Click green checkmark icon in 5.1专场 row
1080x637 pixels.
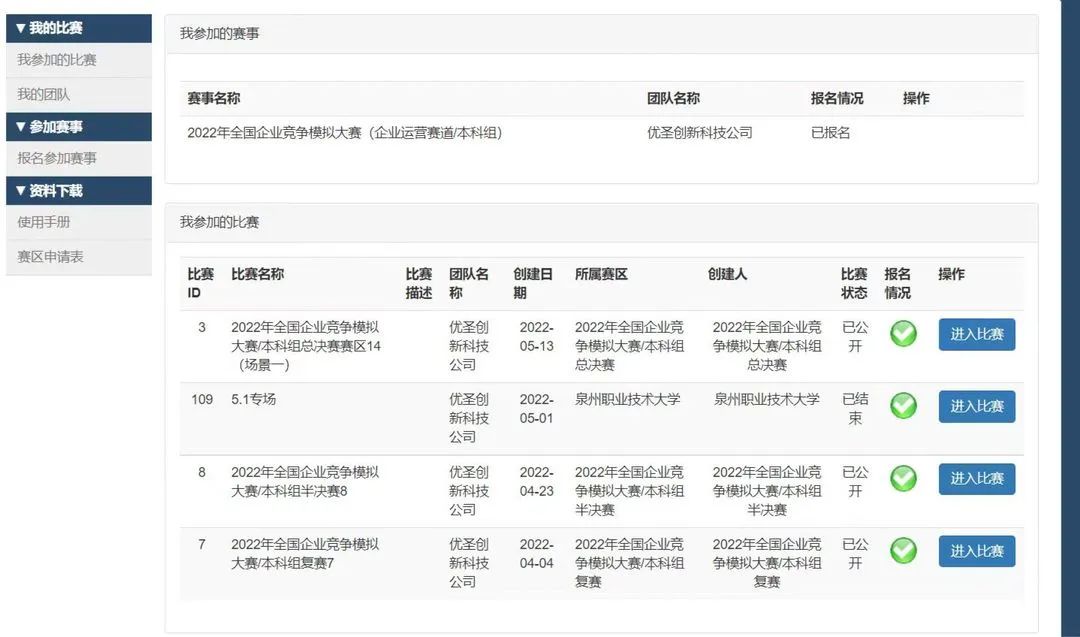point(903,406)
